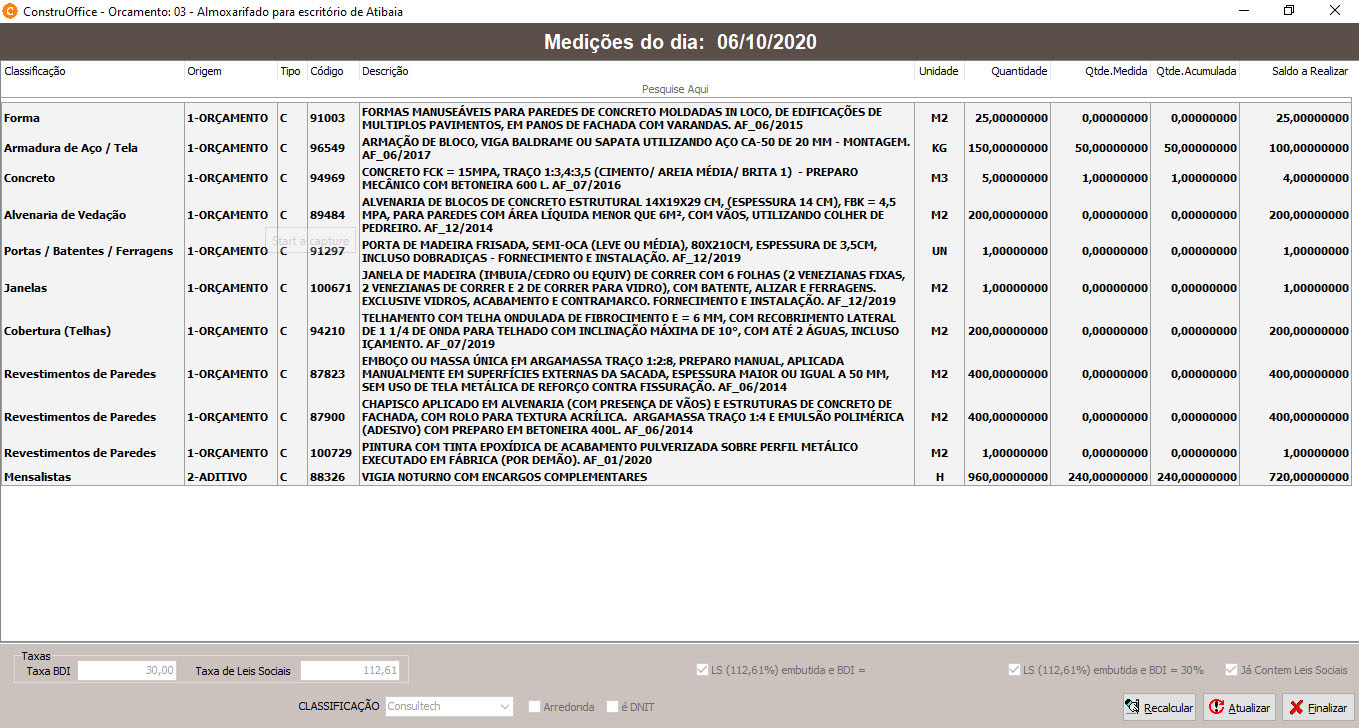Click the Pesquise Aqui search row
This screenshot has height=728, width=1359.
click(675, 89)
